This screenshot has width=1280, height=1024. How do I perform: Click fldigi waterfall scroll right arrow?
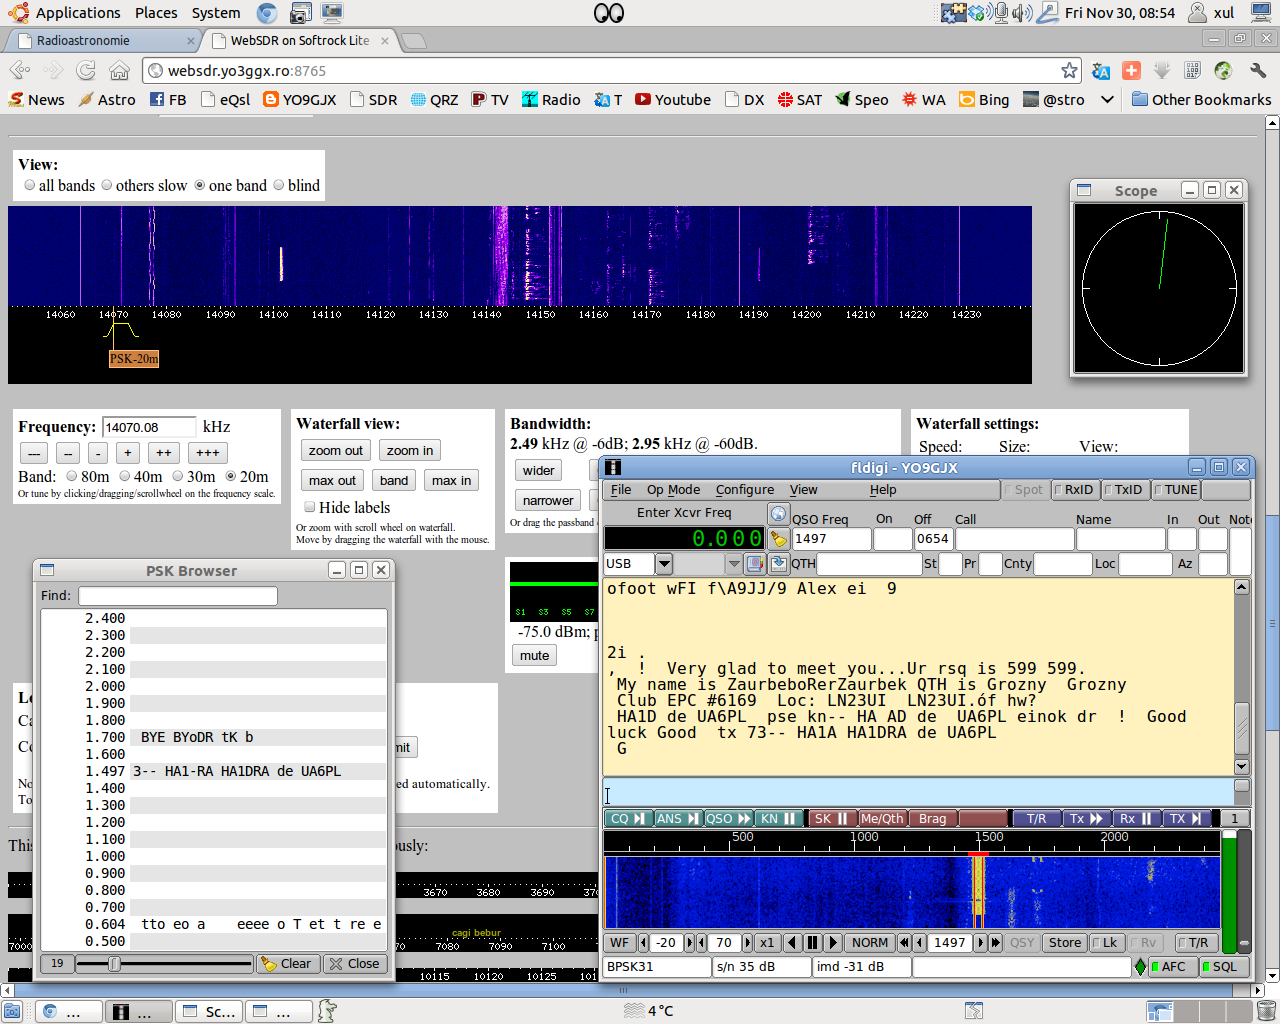click(832, 942)
